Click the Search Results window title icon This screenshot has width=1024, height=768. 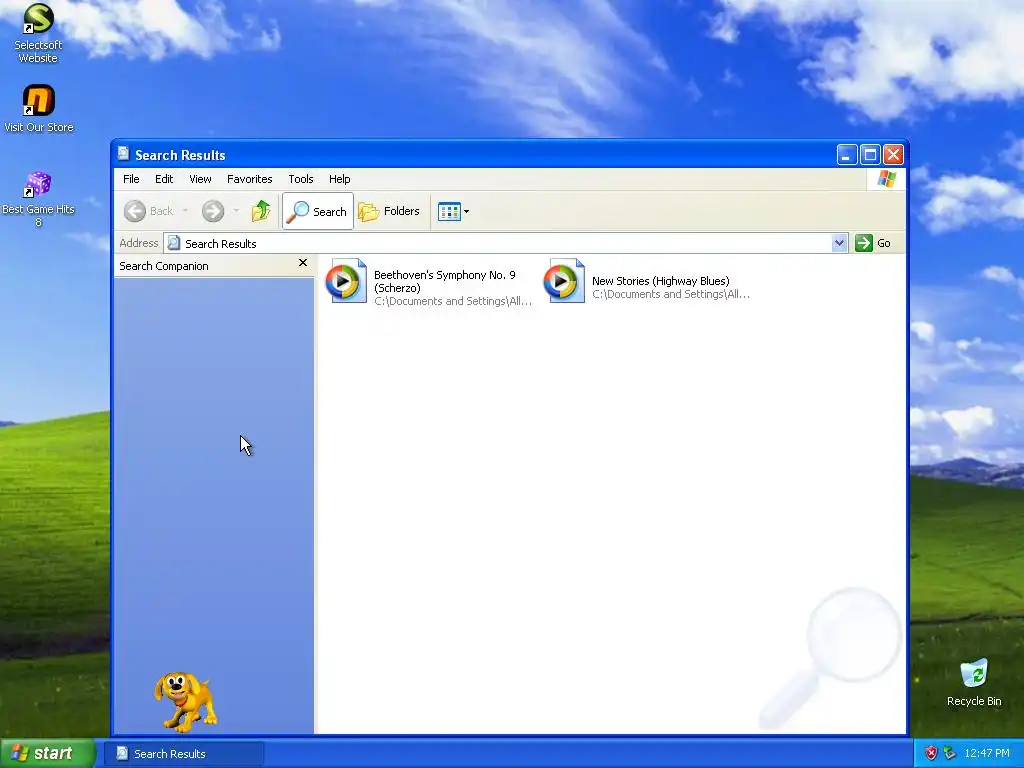(x=123, y=154)
